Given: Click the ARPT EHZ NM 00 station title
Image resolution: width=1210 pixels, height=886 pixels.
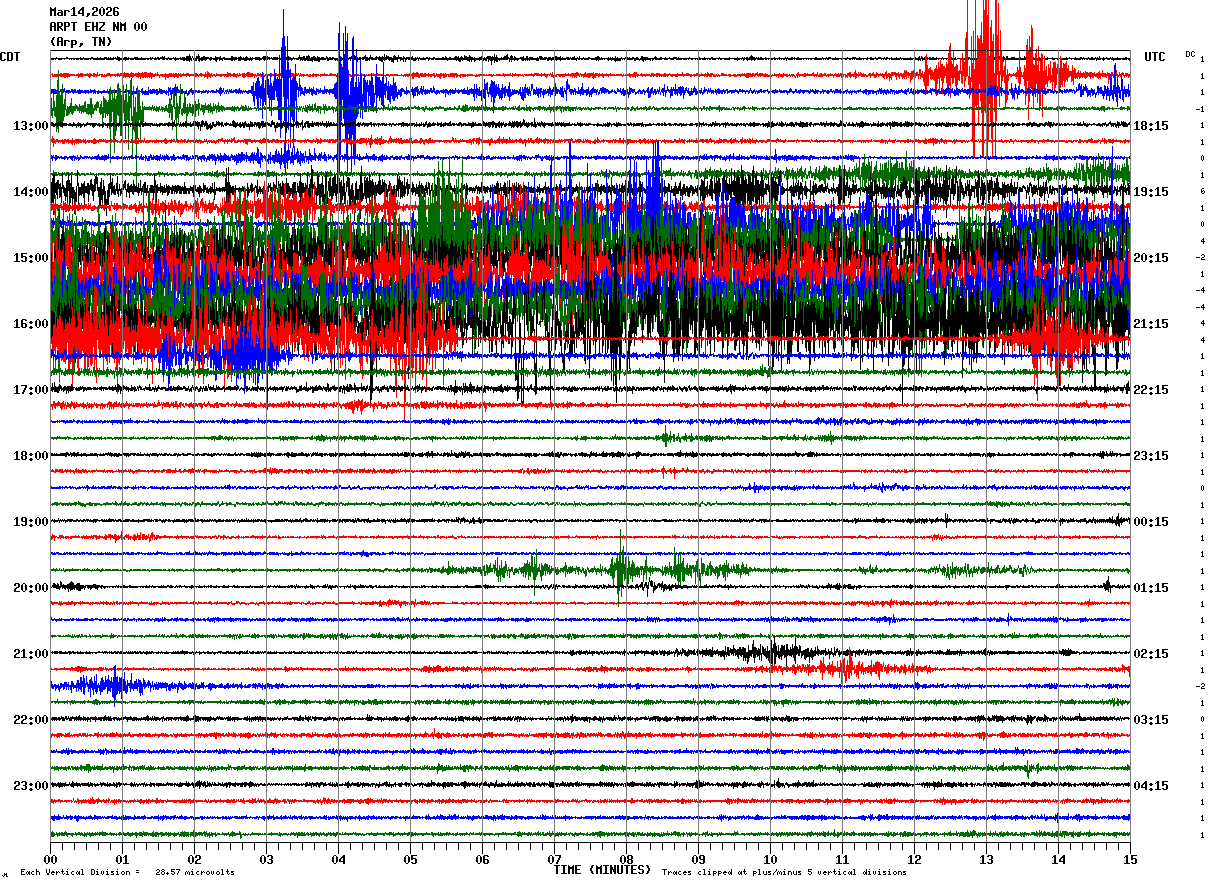Looking at the screenshot, I should [x=98, y=27].
